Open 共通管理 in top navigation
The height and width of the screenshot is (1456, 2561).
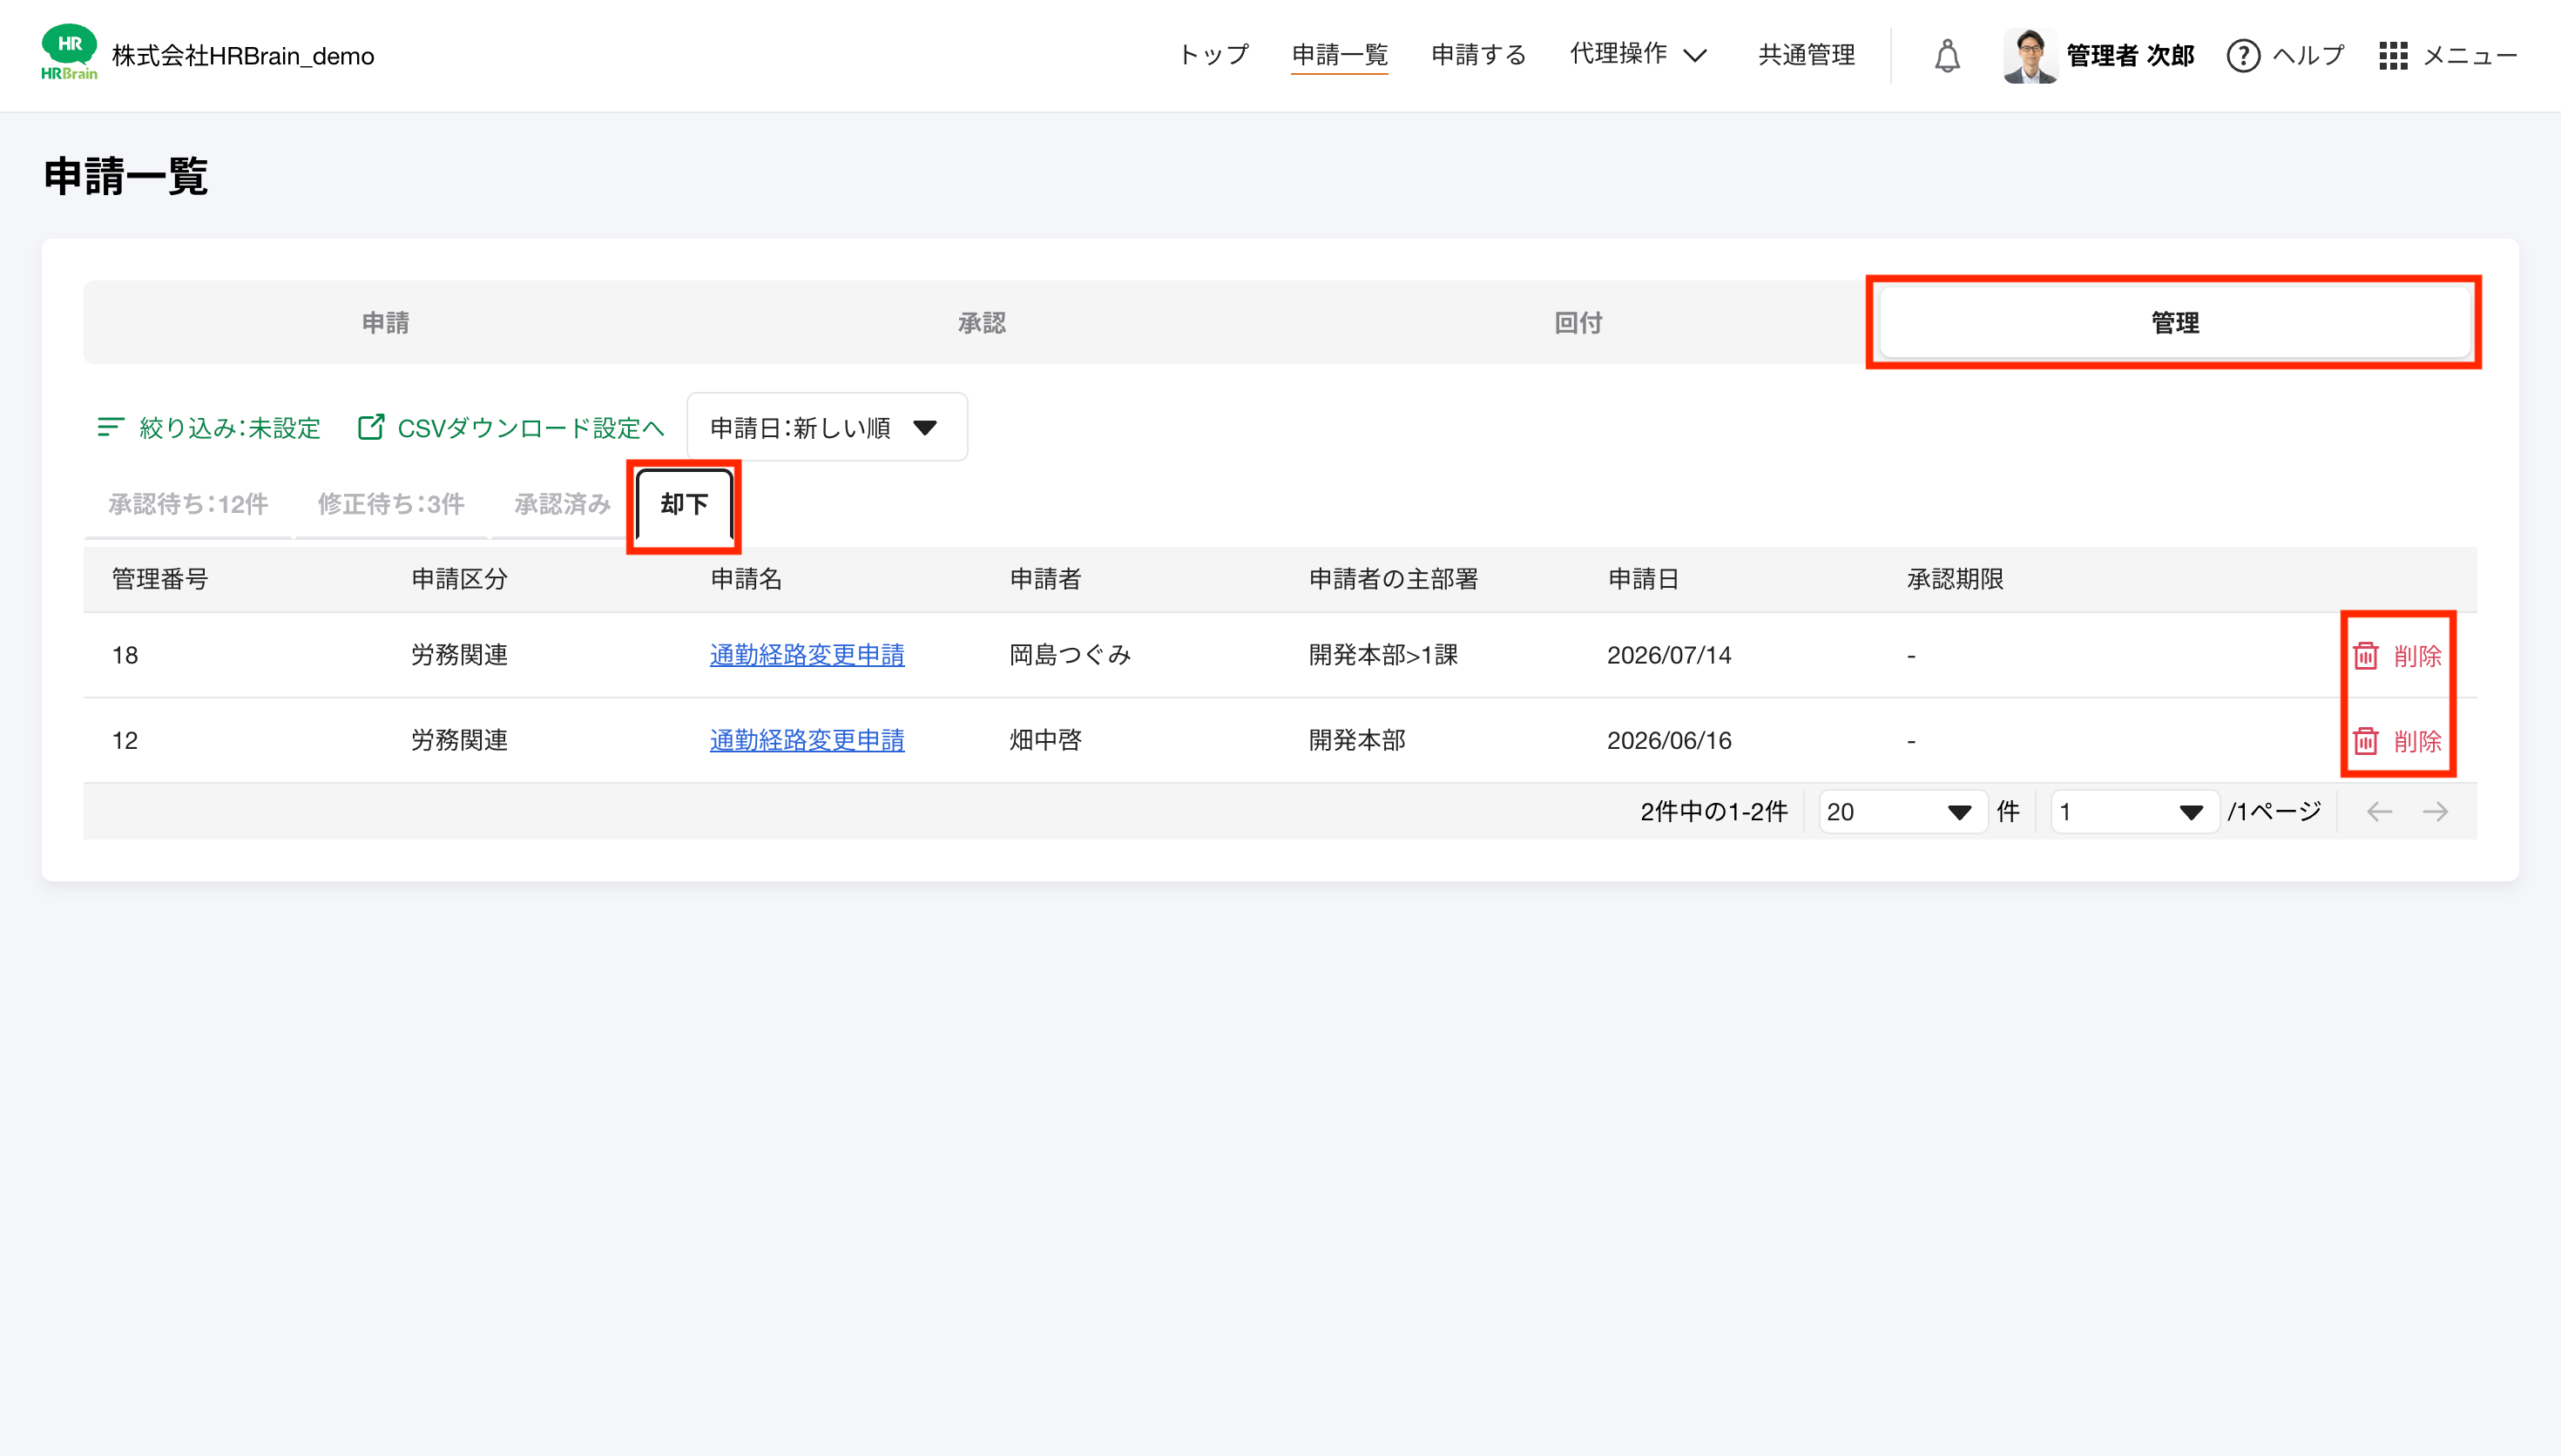click(1806, 54)
